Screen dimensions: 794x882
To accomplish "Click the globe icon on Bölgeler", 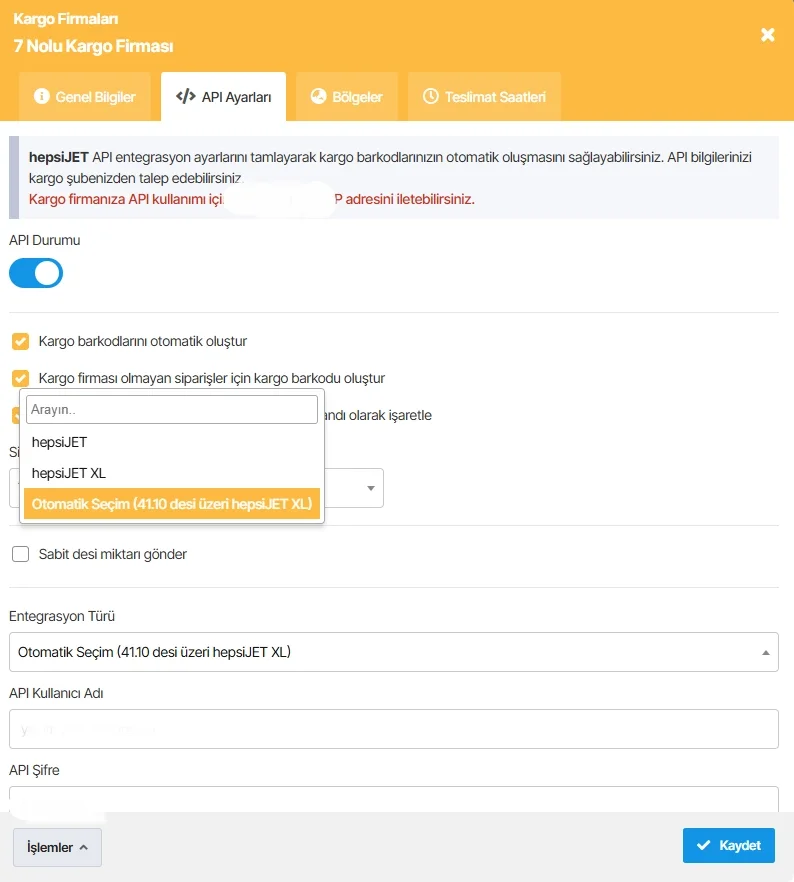I will tap(318, 96).
